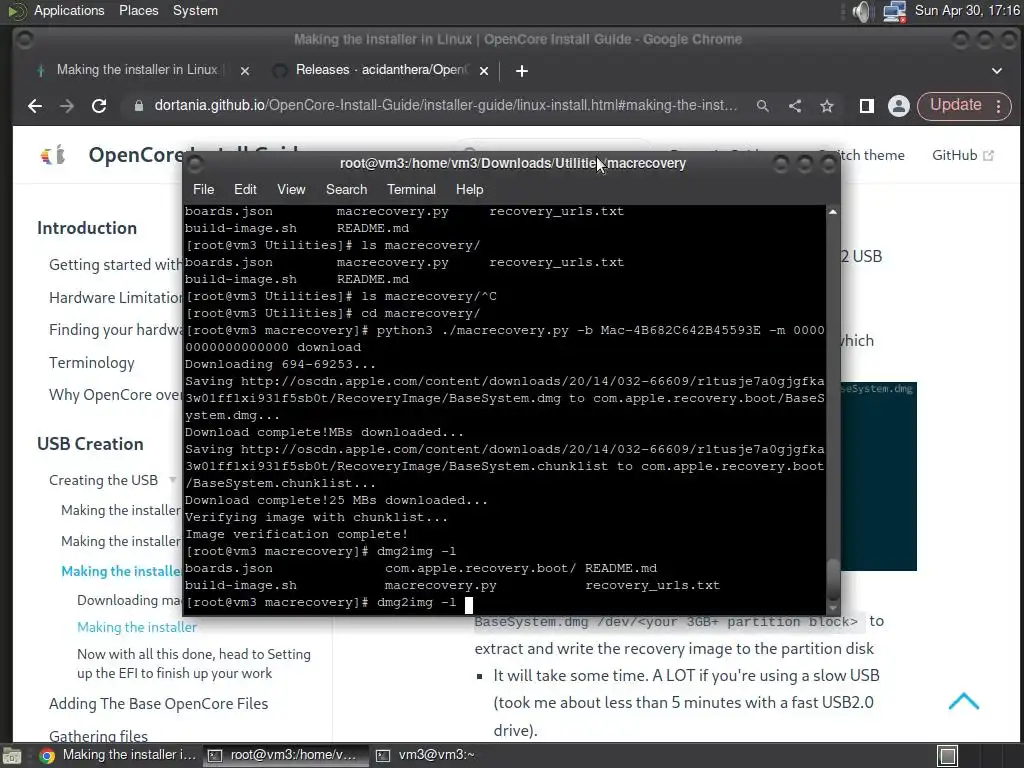The height and width of the screenshot is (768, 1024).
Task: Click the active bold 'Making the installer' sidebar link
Action: click(121, 571)
